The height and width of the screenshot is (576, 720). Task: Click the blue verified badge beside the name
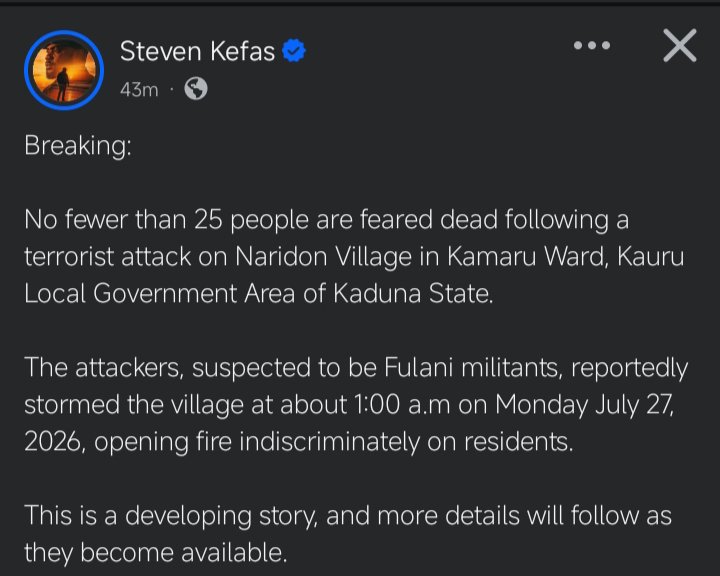click(x=294, y=51)
